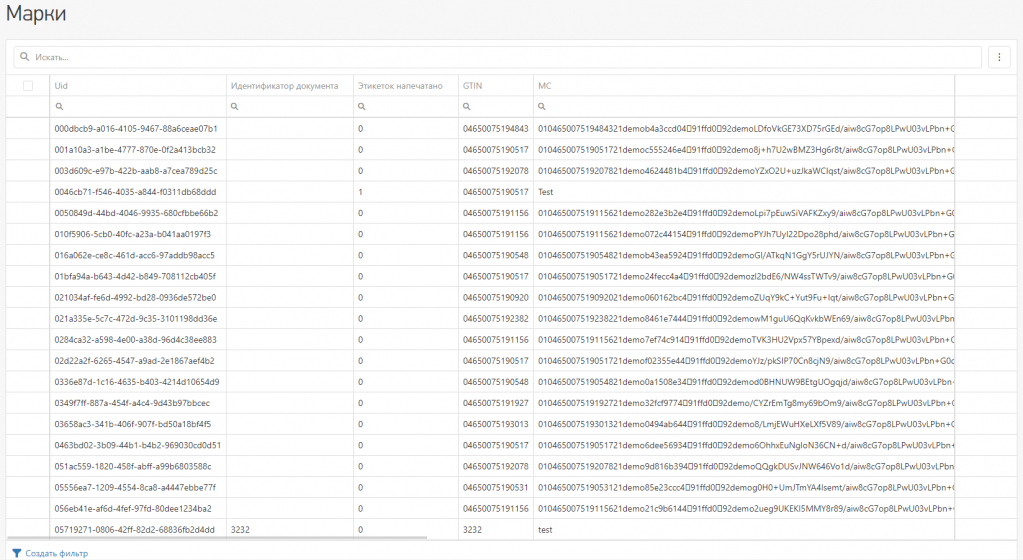Click GTIN cell 04650075192382

point(496,319)
